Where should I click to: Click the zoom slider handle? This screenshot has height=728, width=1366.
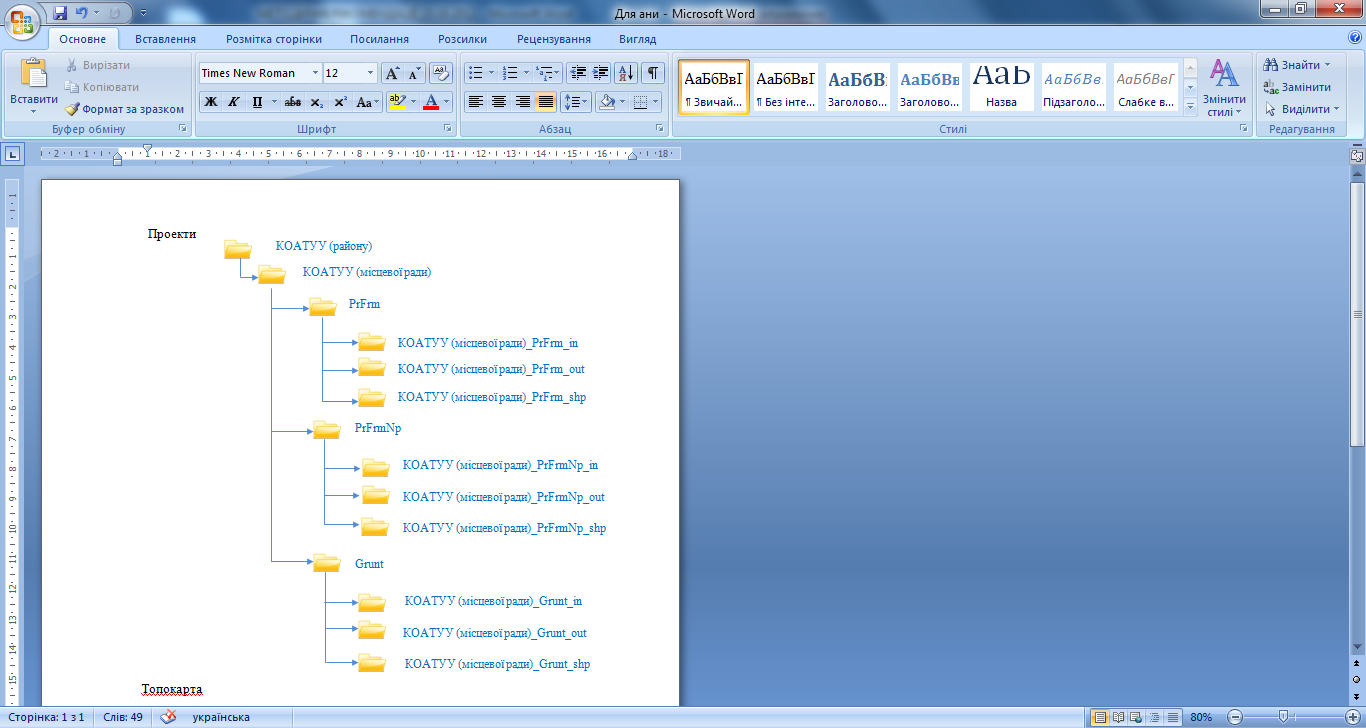[x=1282, y=717]
